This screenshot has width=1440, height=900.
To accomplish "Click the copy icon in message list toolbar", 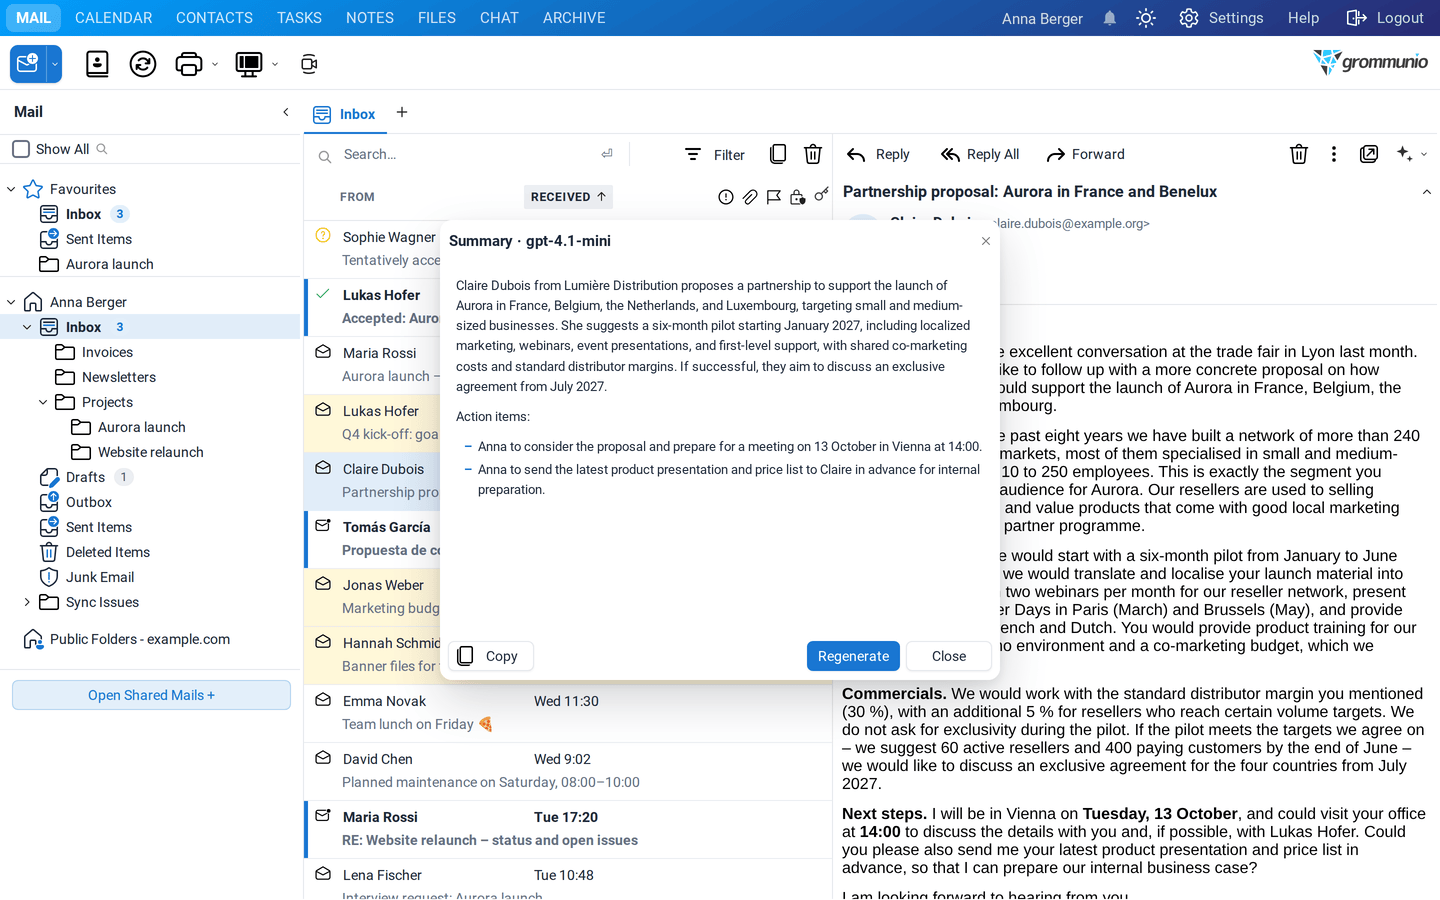I will click(x=777, y=154).
